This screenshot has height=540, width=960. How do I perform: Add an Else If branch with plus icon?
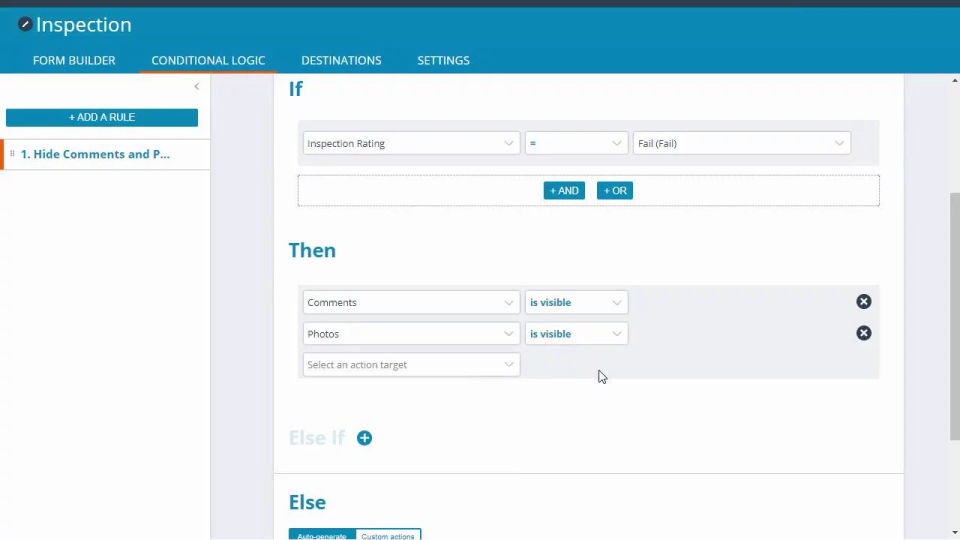[364, 438]
